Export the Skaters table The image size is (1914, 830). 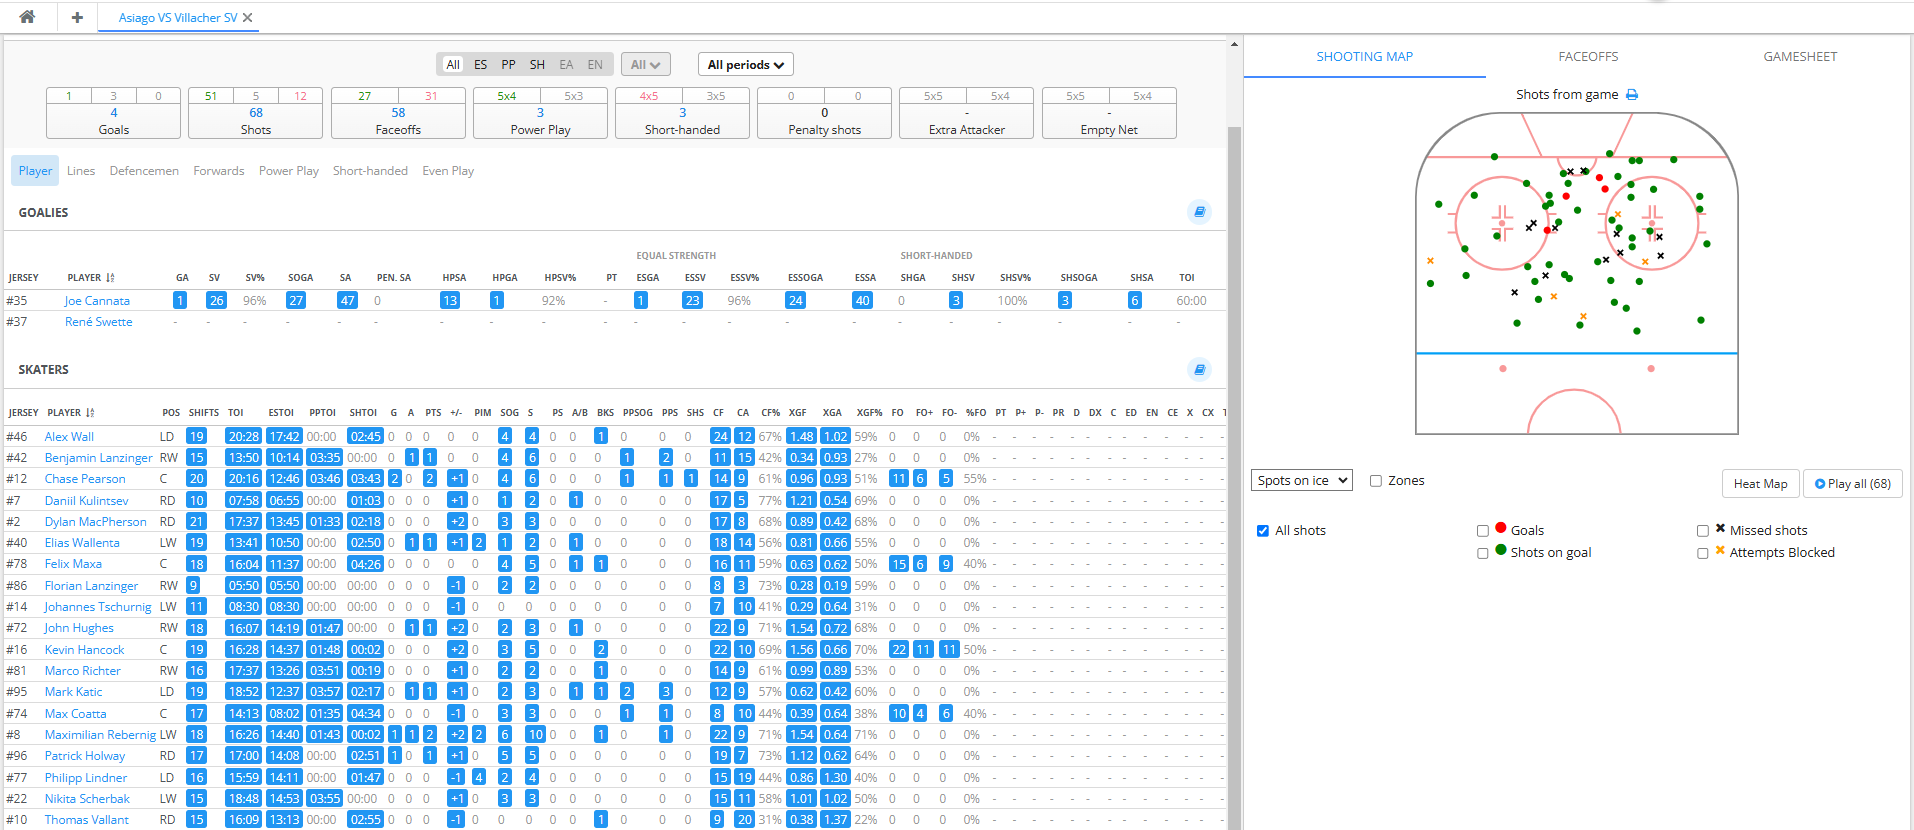(x=1200, y=369)
